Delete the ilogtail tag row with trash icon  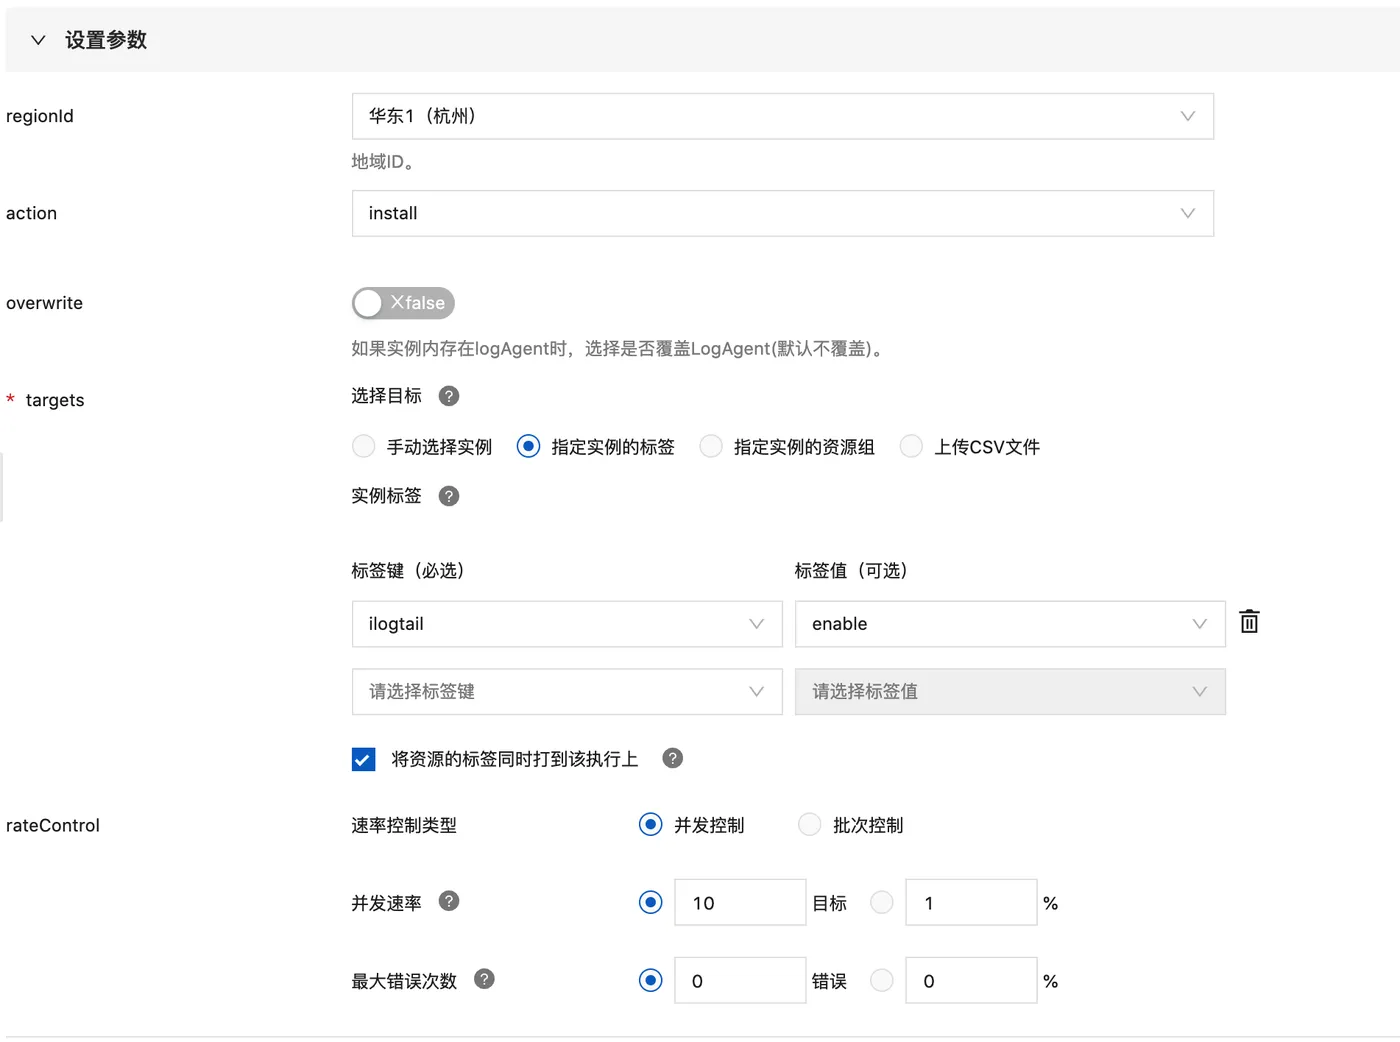1249,622
